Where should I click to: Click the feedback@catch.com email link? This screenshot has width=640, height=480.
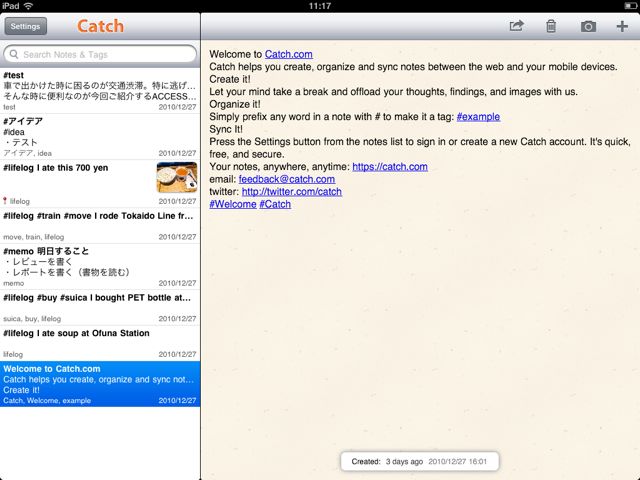tap(287, 179)
